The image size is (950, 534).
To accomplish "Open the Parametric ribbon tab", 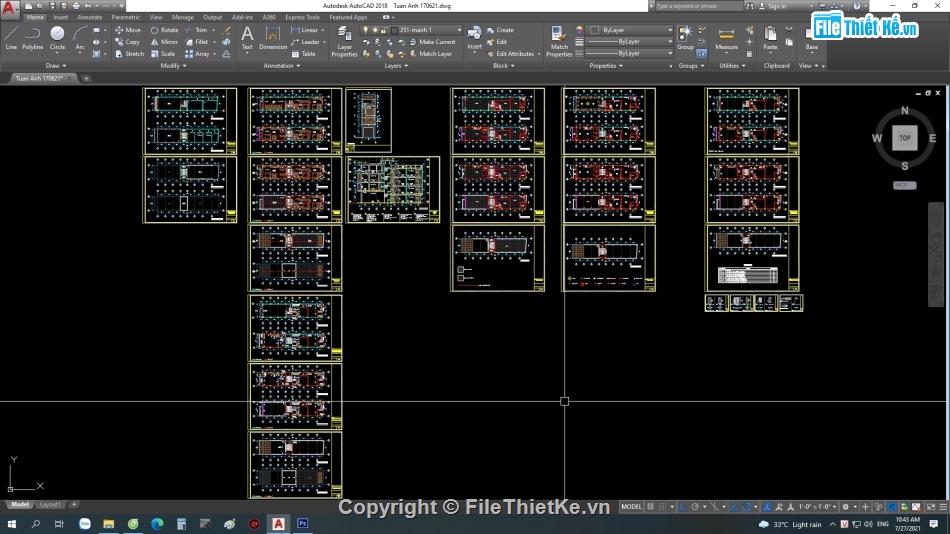I will (125, 18).
